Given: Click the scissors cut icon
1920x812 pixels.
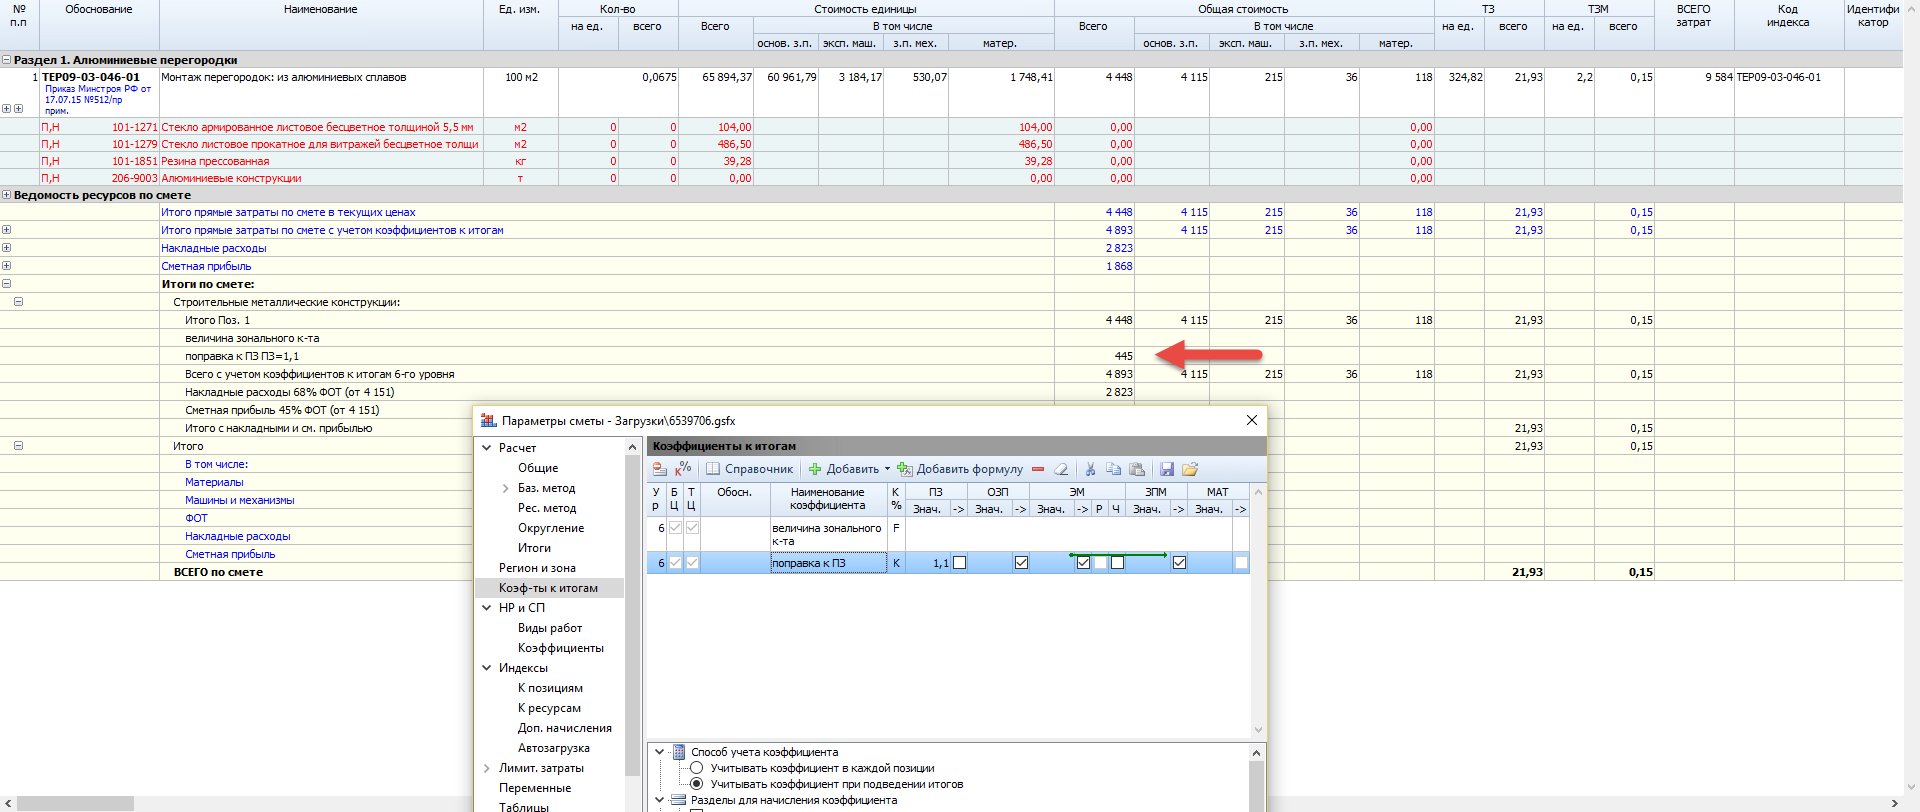Looking at the screenshot, I should click(x=1090, y=469).
